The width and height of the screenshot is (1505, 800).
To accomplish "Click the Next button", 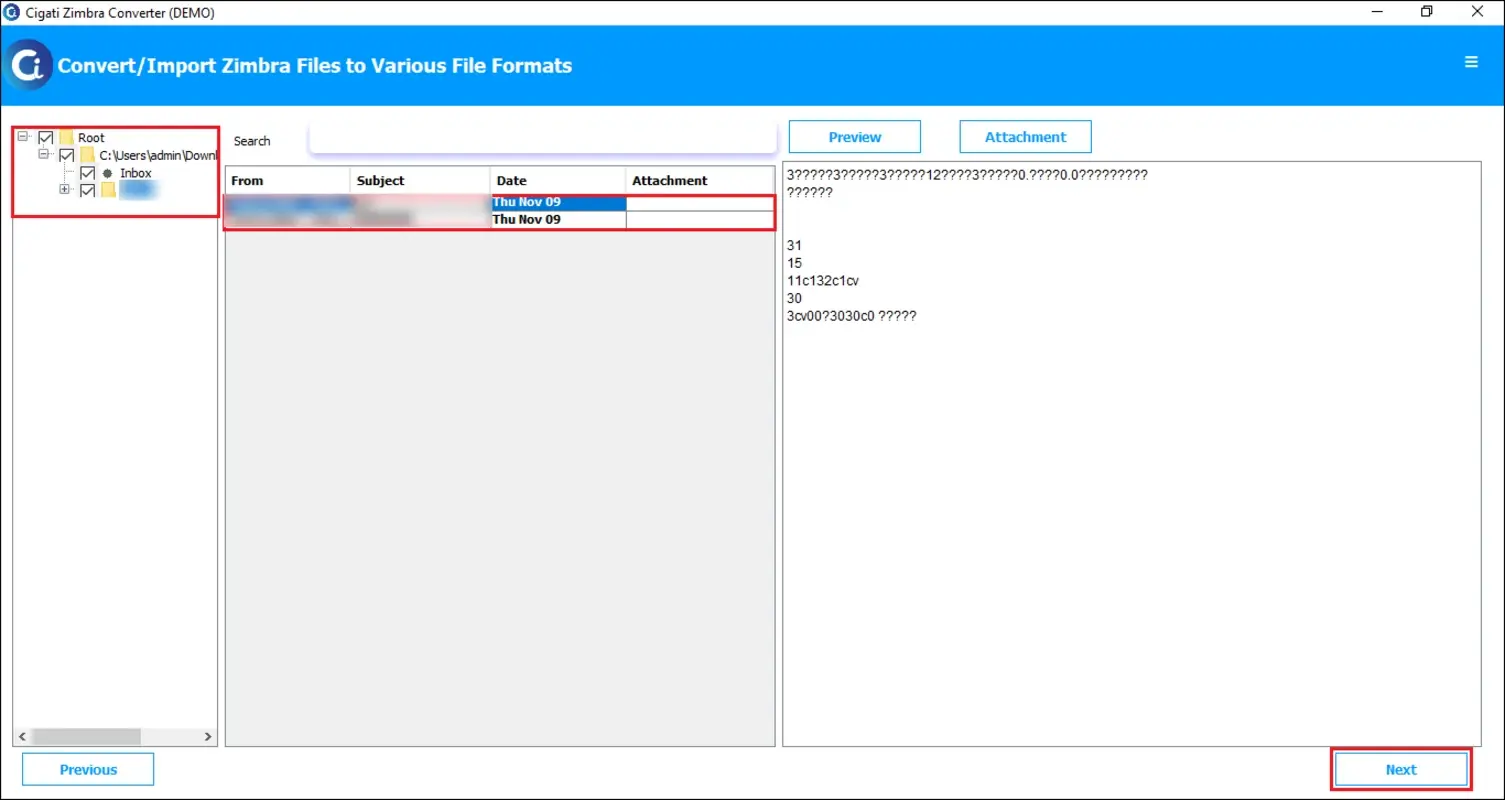I will pos(1401,769).
